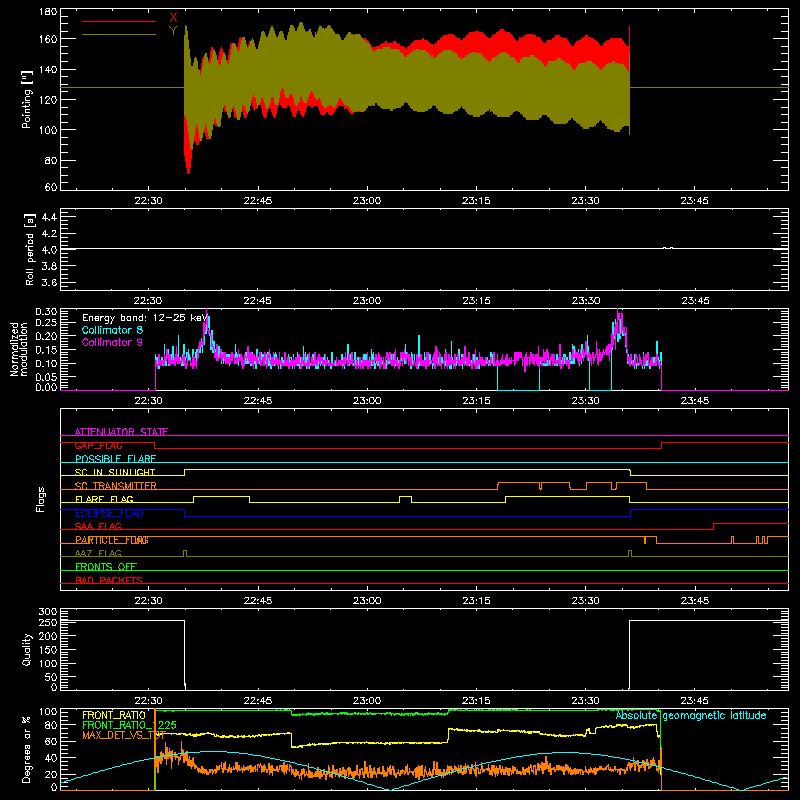
Task: Click 22:30 tick label under Quality plot
Action: point(148,701)
